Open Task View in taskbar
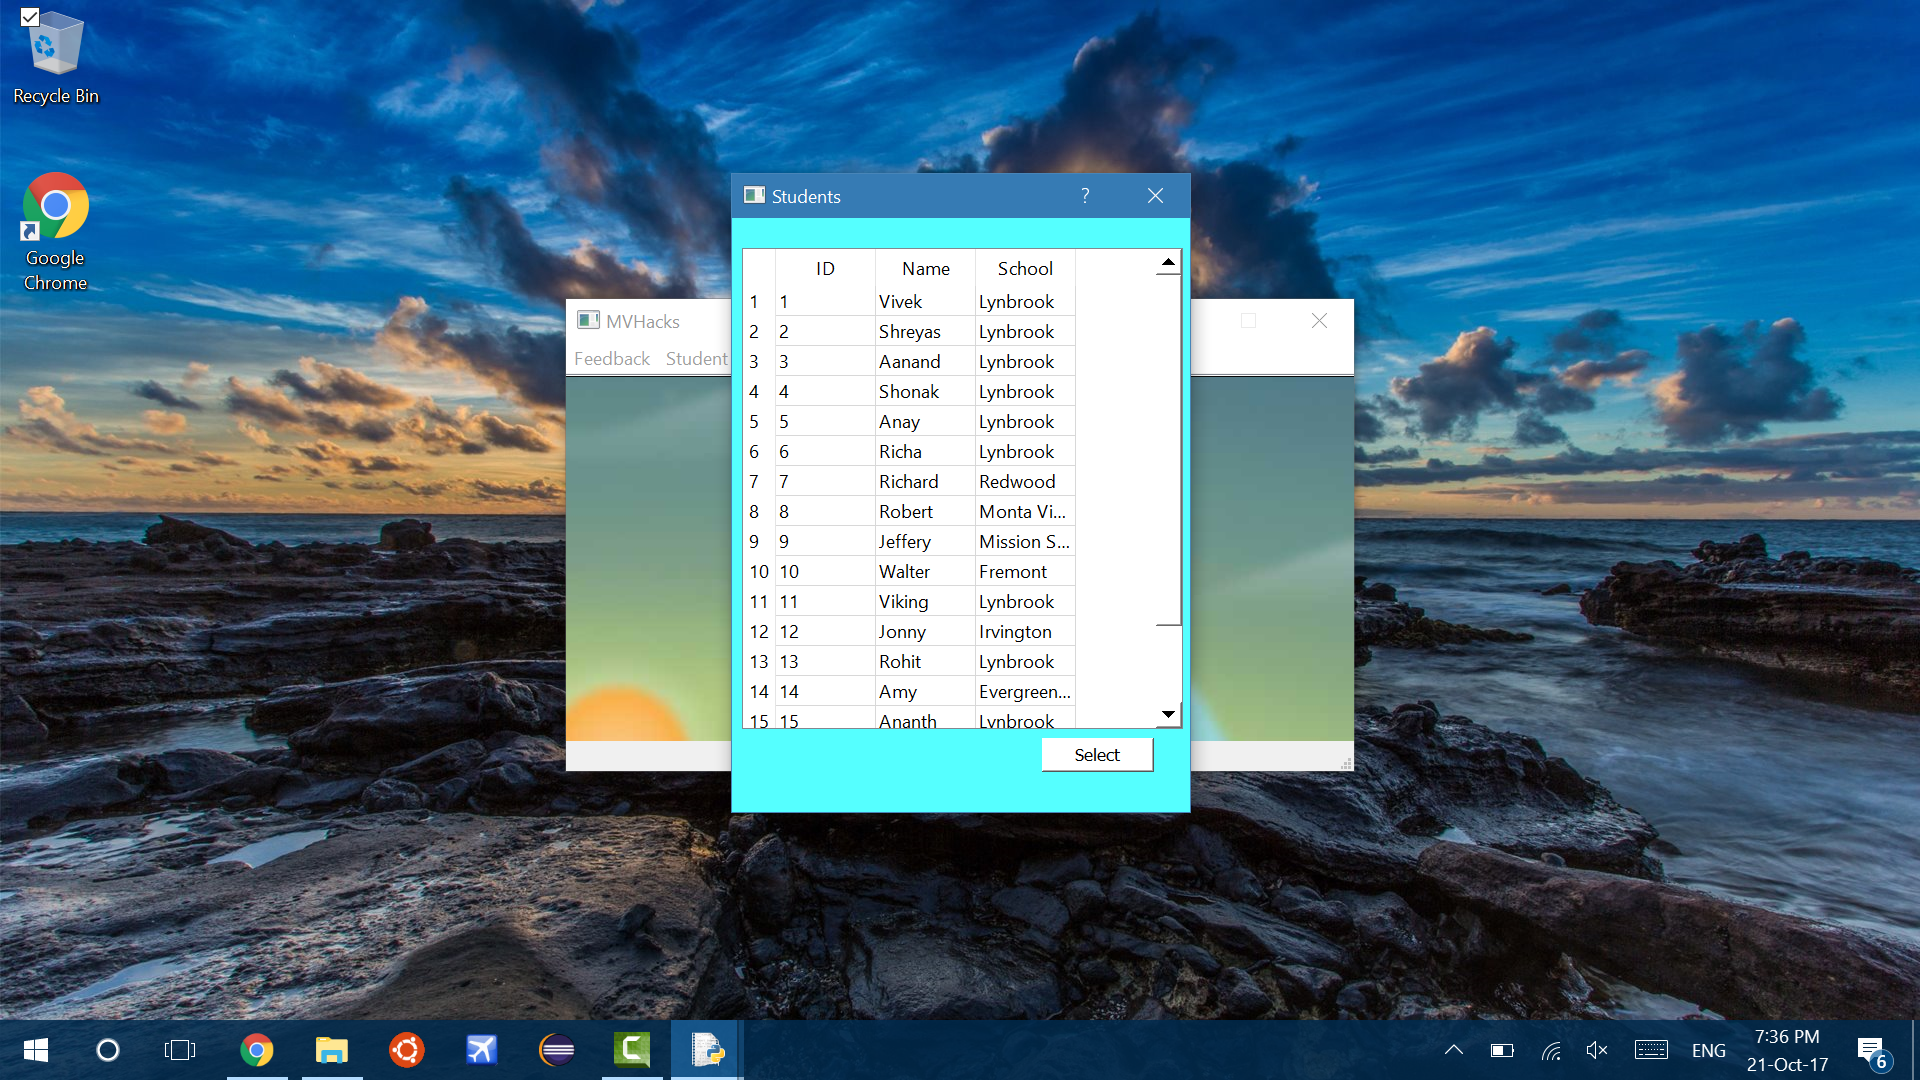Screen dimensions: 1920x1080 coord(180,1050)
